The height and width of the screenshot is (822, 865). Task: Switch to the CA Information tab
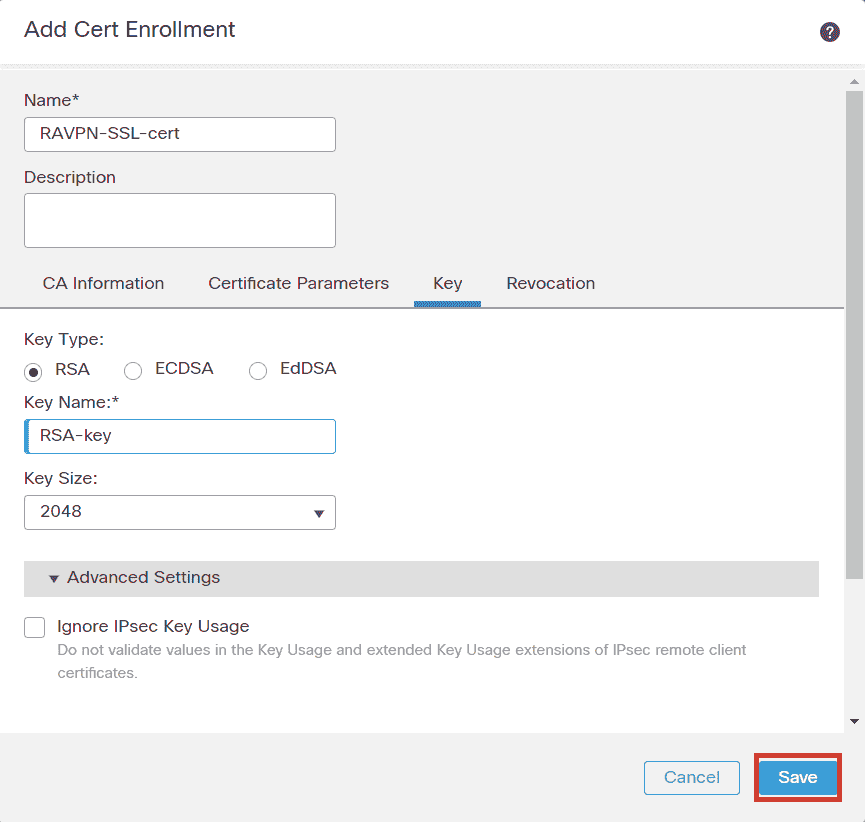pyautogui.click(x=103, y=284)
